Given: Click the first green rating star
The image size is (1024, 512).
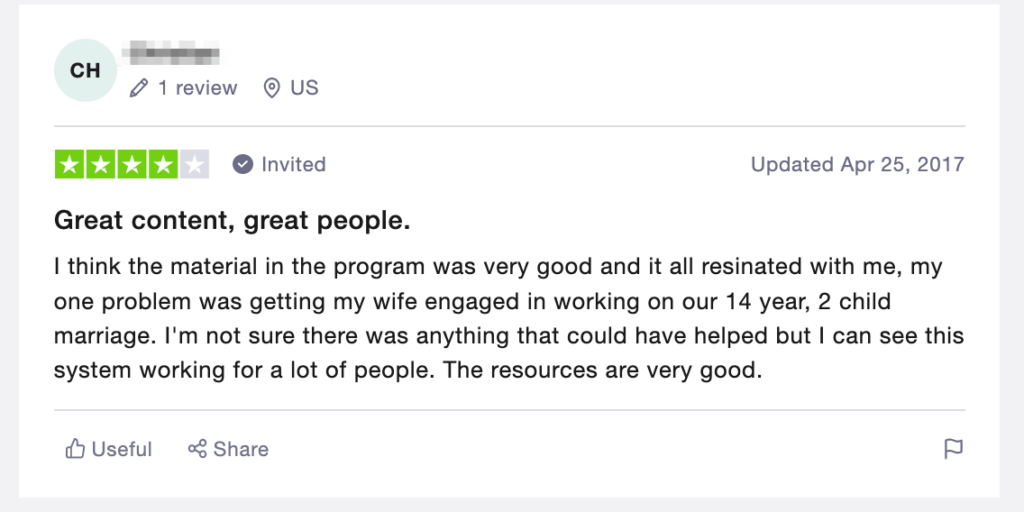Looking at the screenshot, I should 69,165.
